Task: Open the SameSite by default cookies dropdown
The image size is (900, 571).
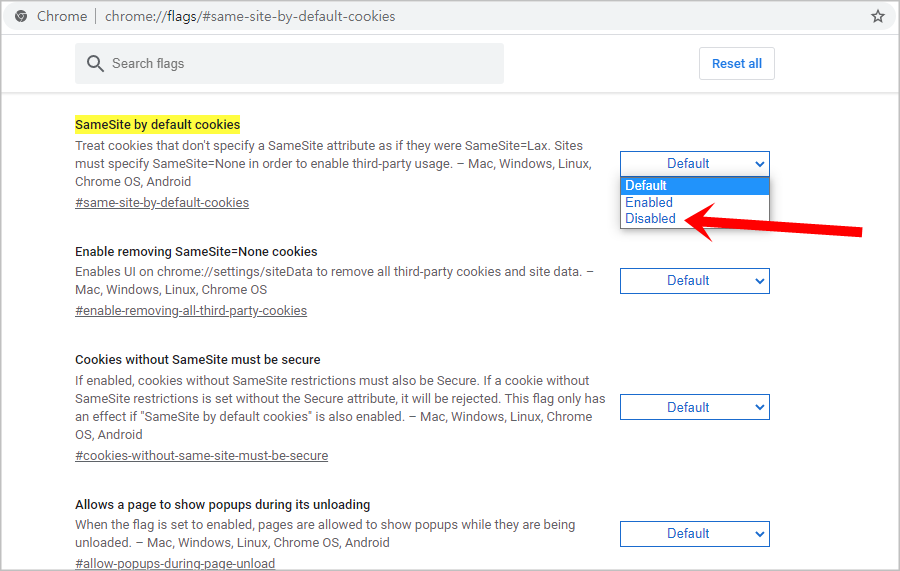Action: tap(695, 164)
